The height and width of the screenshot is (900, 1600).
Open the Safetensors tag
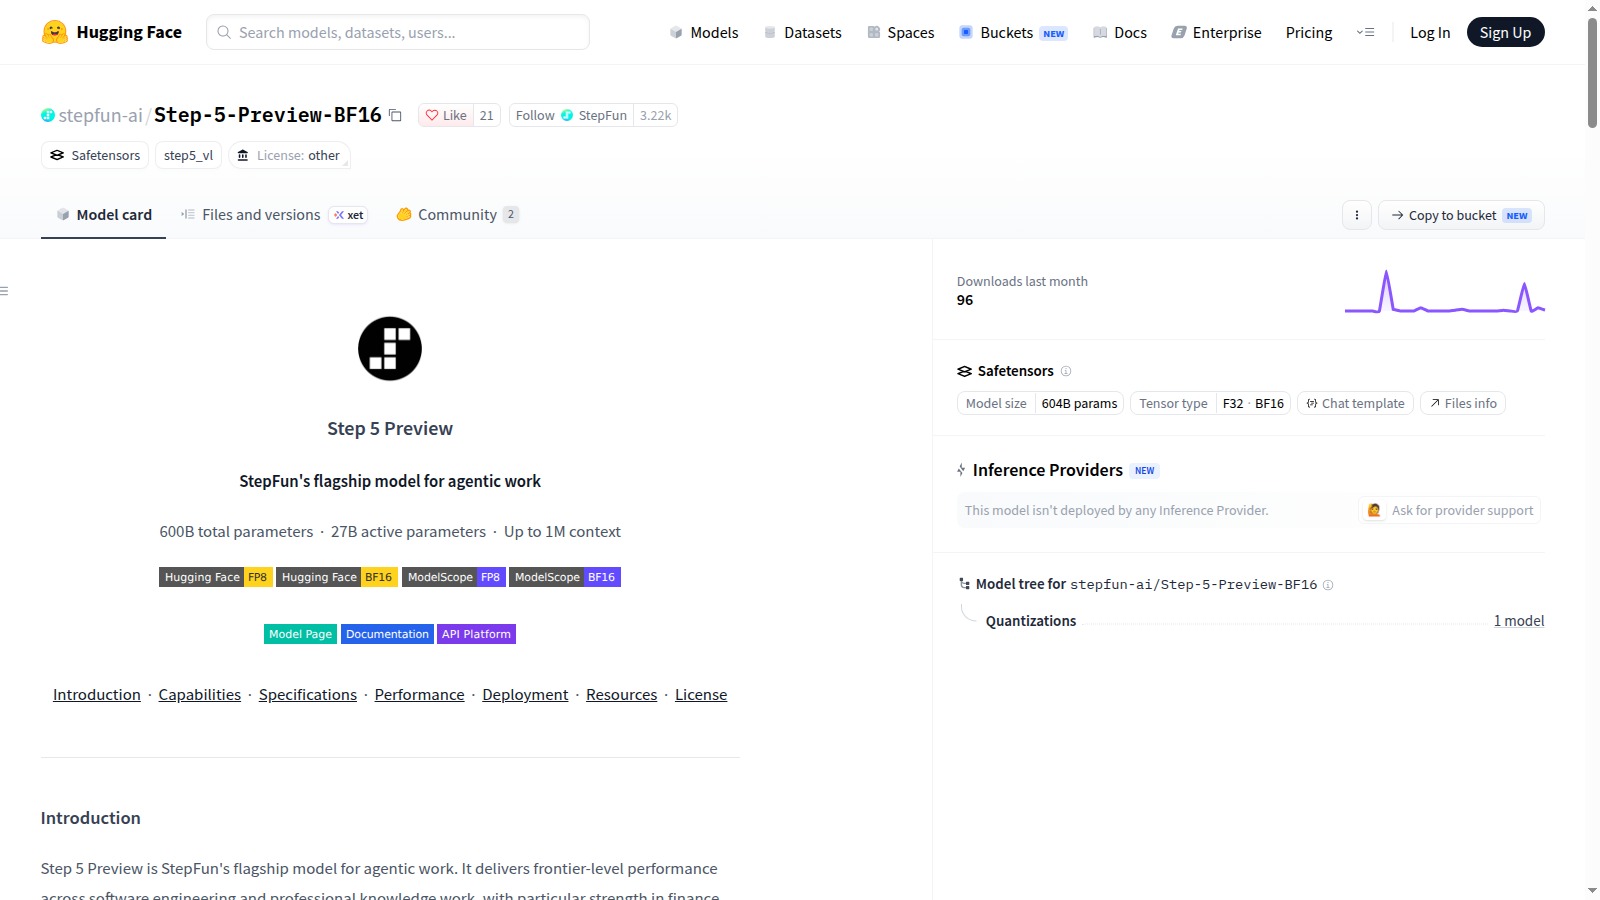[x=95, y=155]
